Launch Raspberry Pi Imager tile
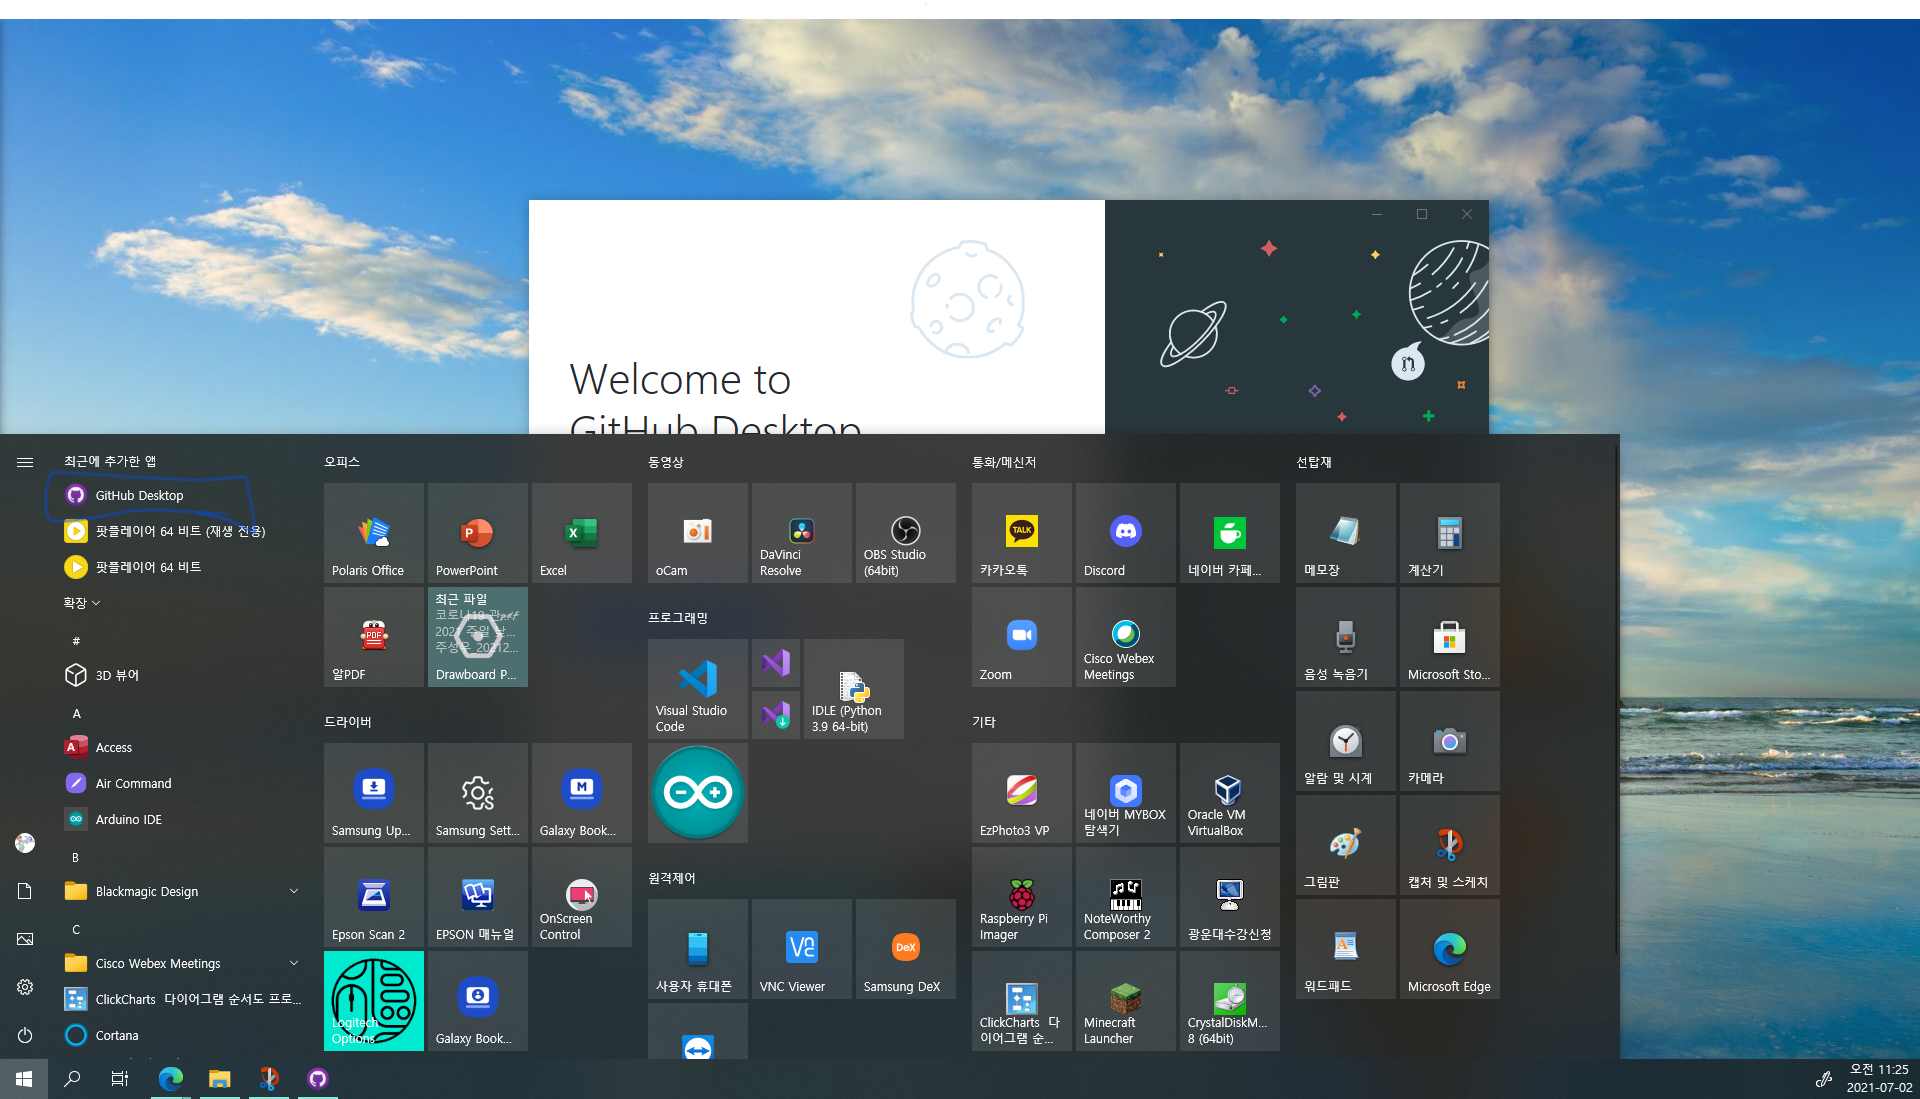Screen dimensions: 1920x1099 point(1022,897)
